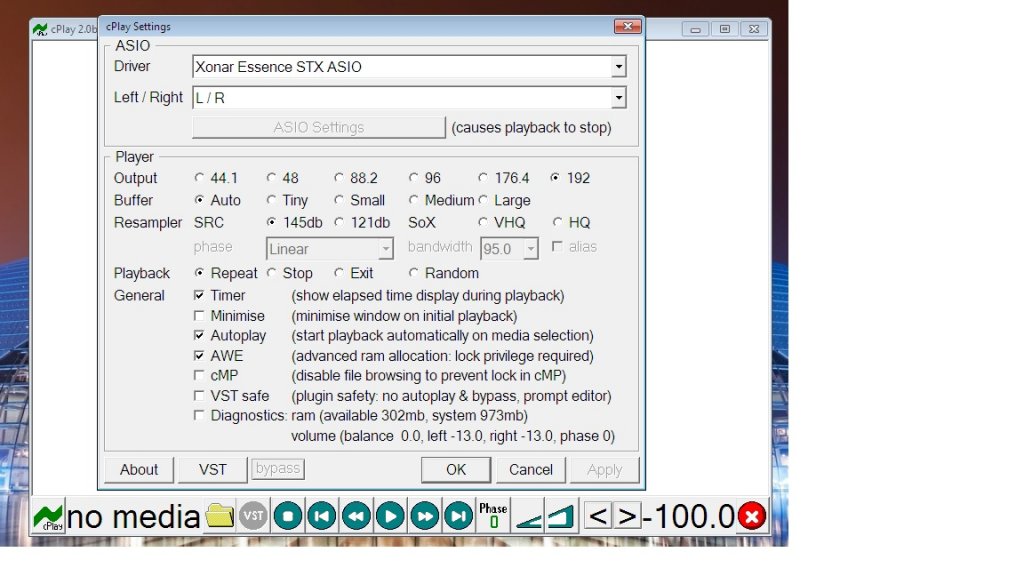Screen dimensions: 1024x576
Task: Choose Large buffer size
Action: pos(505,200)
